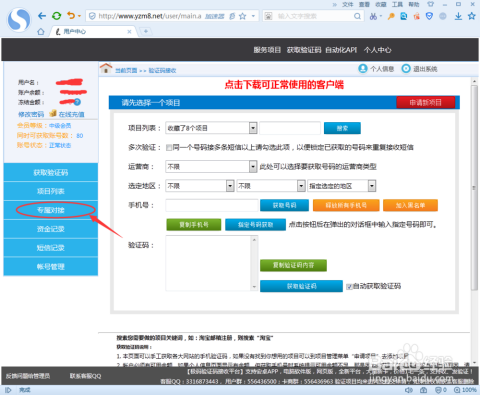Reload the page with green refresh icon
The height and width of the screenshot is (395, 480).
click(x=57, y=16)
